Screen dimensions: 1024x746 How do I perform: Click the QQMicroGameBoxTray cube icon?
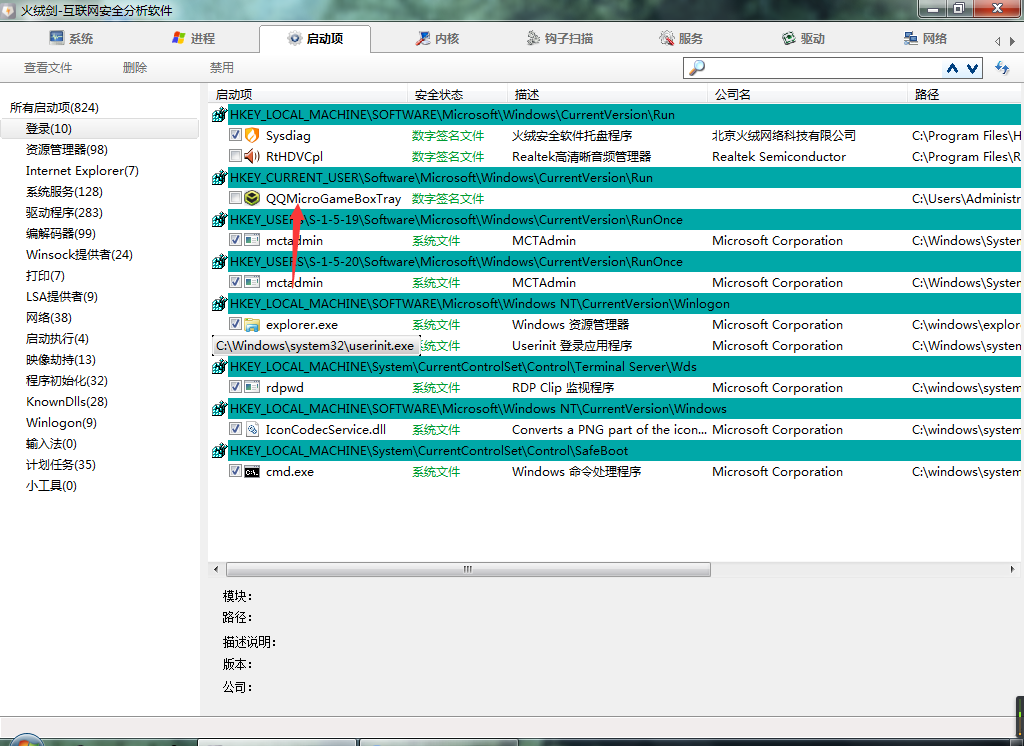[252, 198]
